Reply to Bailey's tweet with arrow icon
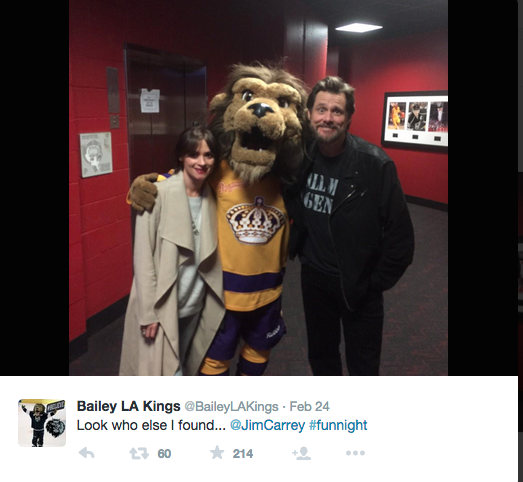This screenshot has width=523, height=482. click(86, 453)
